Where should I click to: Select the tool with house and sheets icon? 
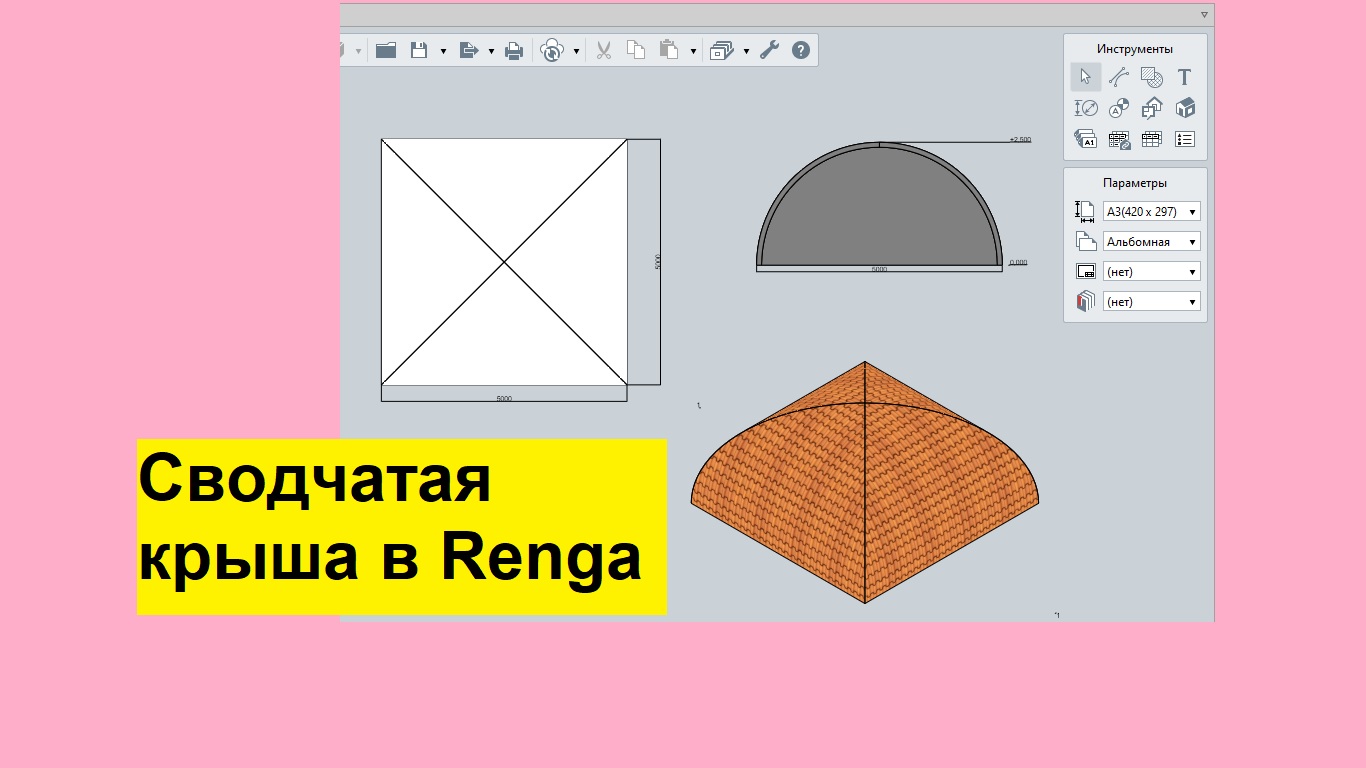click(1152, 108)
